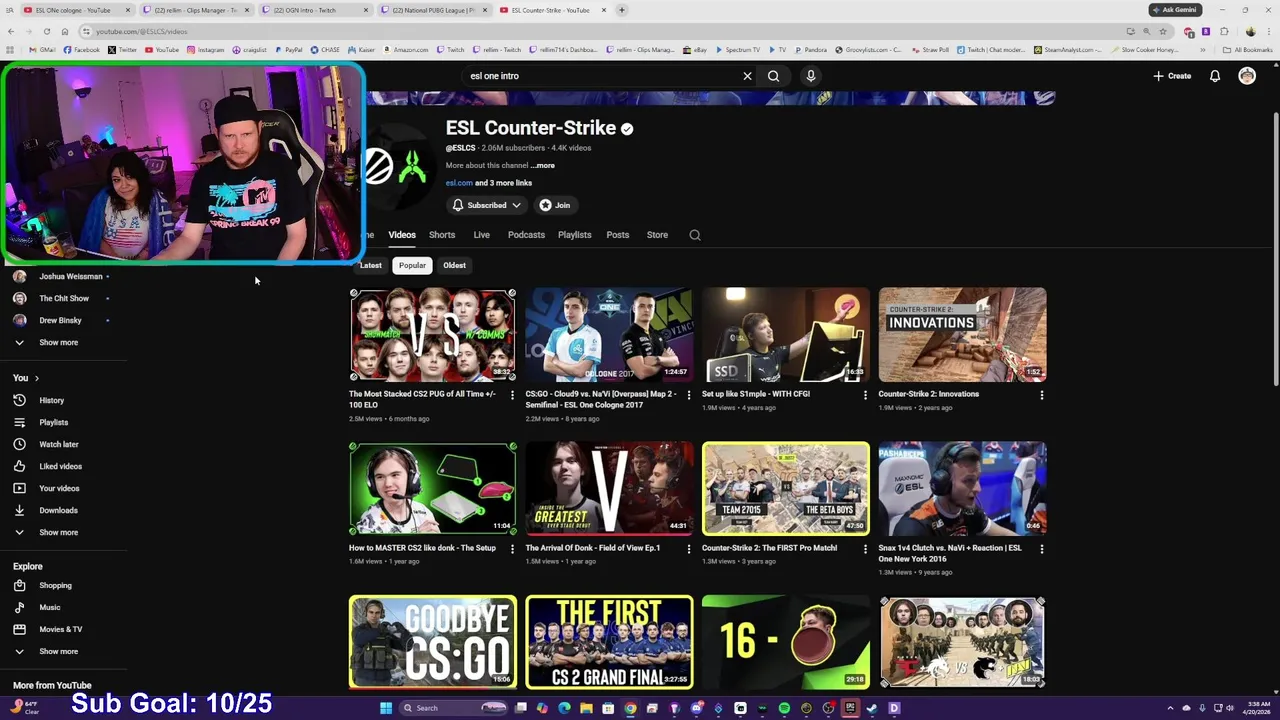This screenshot has width=1280, height=720.
Task: Open the esl.com channel link
Action: click(x=459, y=183)
